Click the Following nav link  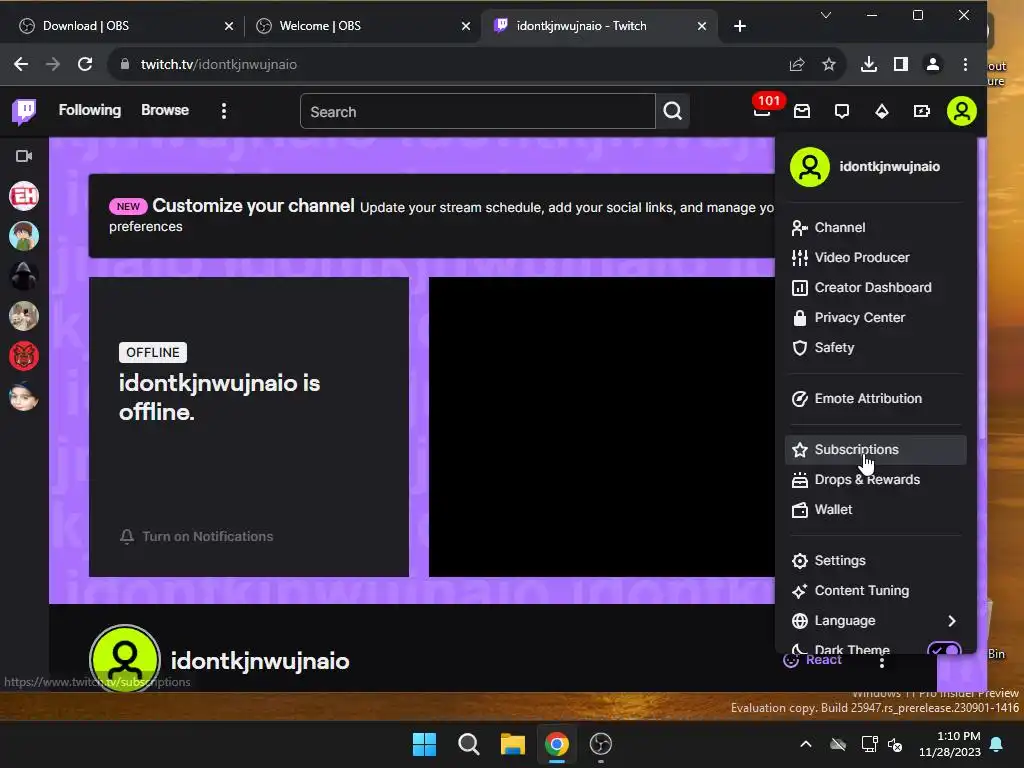(89, 110)
